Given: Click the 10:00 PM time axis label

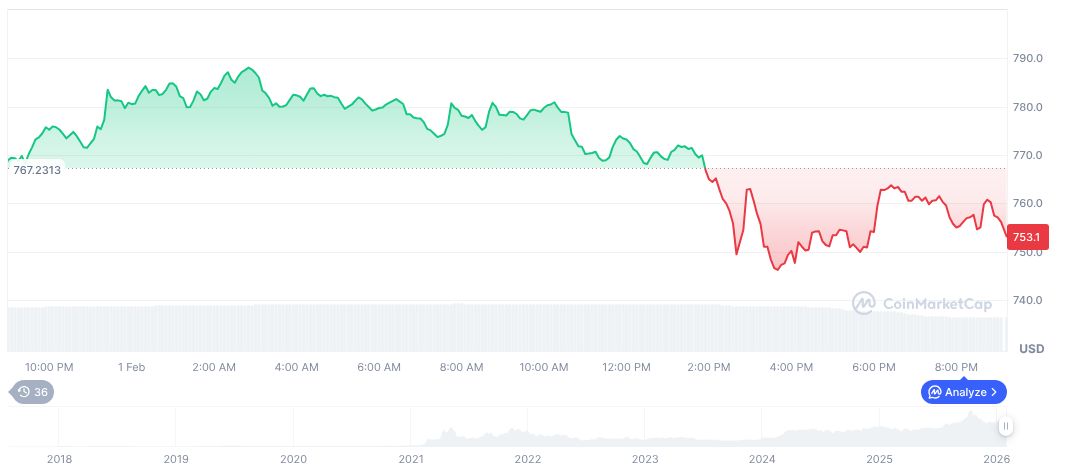Looking at the screenshot, I should (49, 367).
